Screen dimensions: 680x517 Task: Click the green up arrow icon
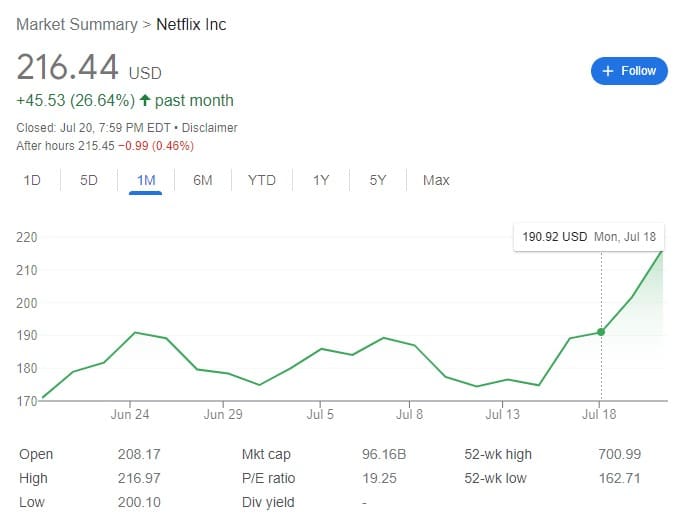point(145,101)
